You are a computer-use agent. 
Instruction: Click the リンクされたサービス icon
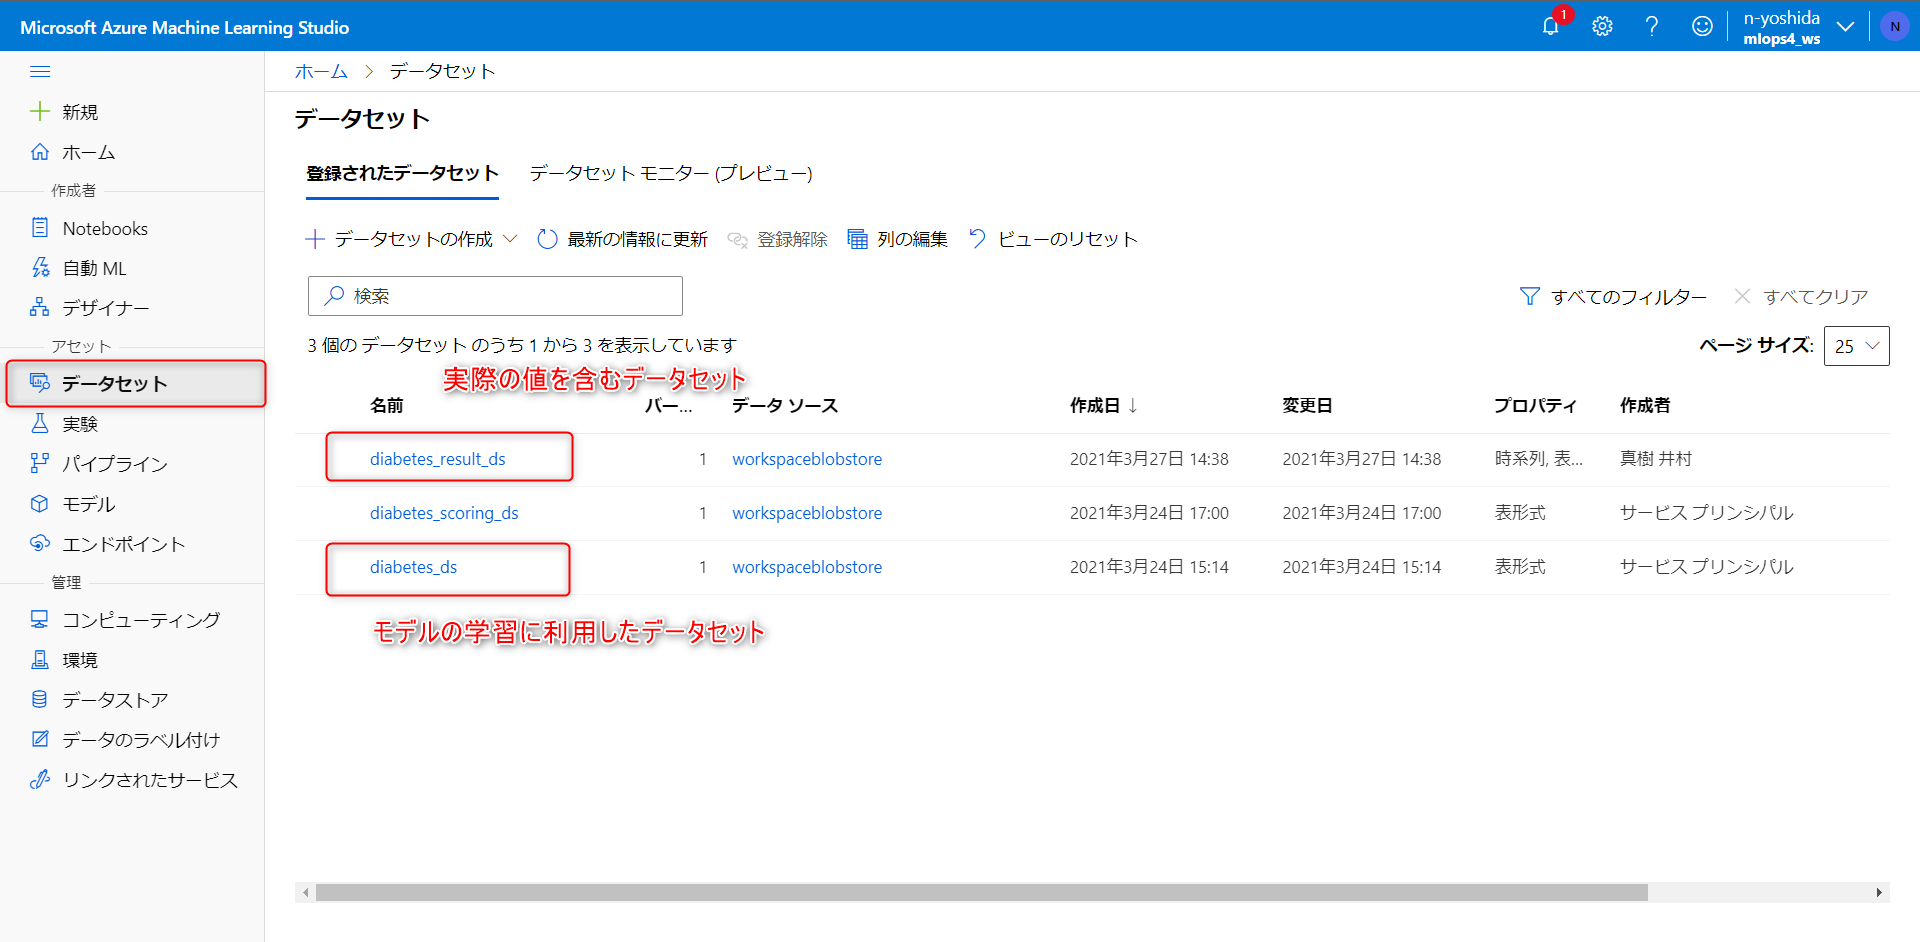[40, 780]
